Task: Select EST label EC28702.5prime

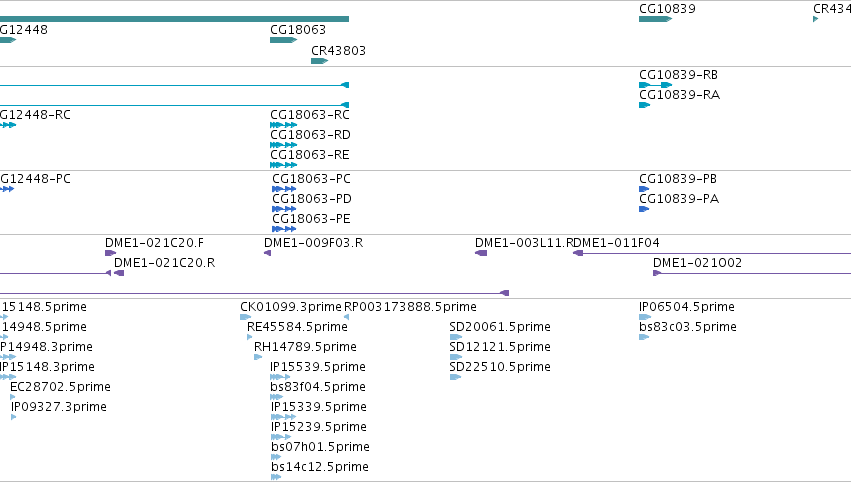Action: point(60,387)
